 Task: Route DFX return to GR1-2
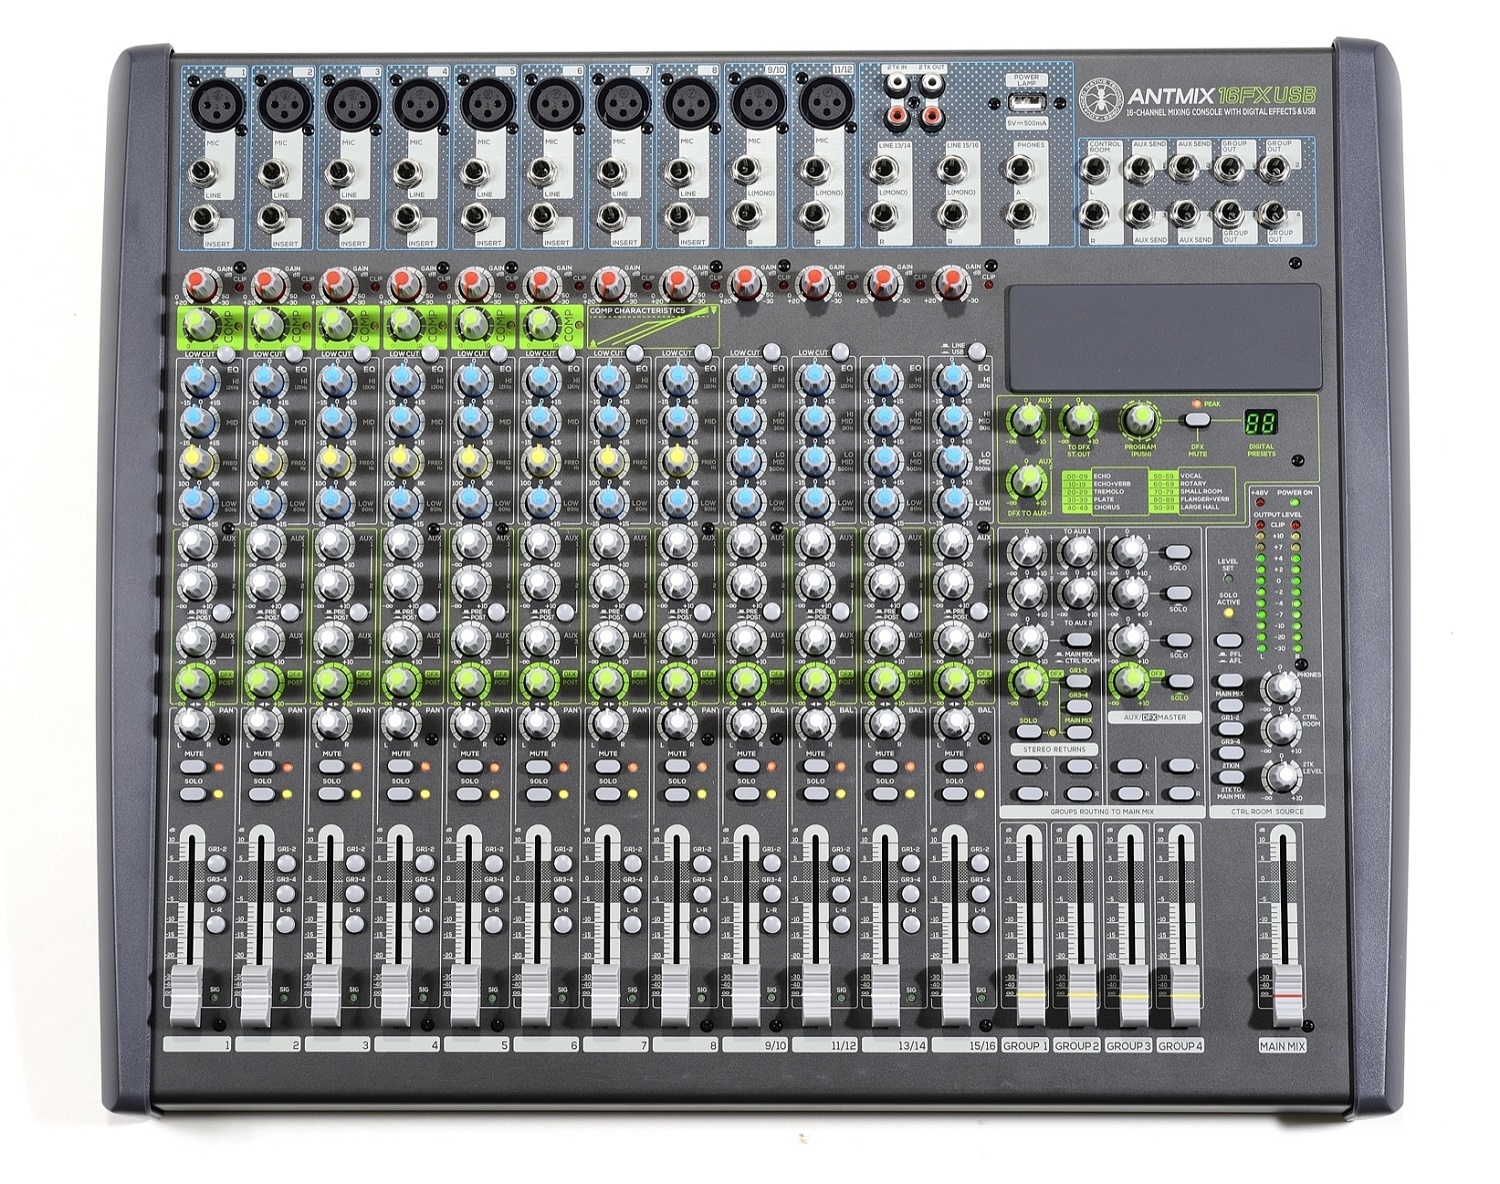click(x=1077, y=682)
